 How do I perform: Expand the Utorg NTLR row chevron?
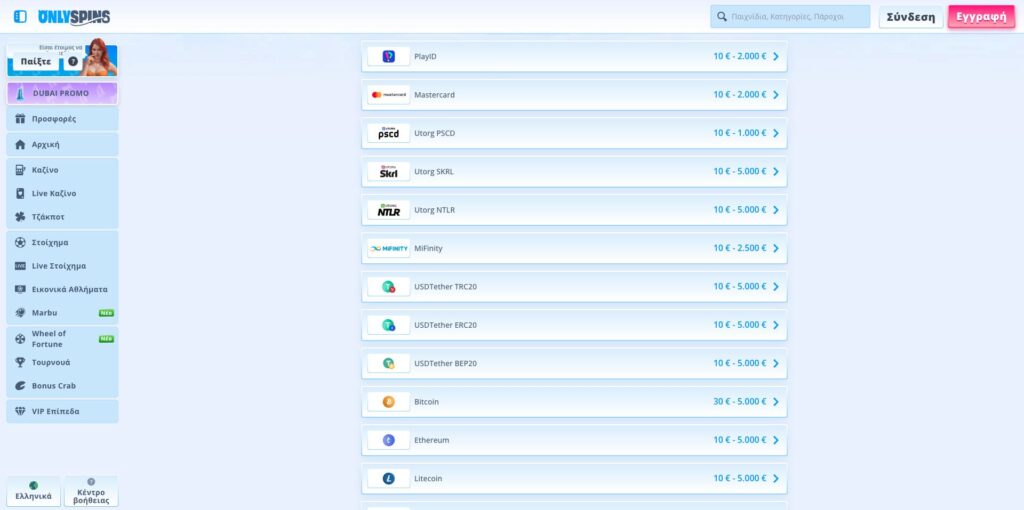[775, 210]
